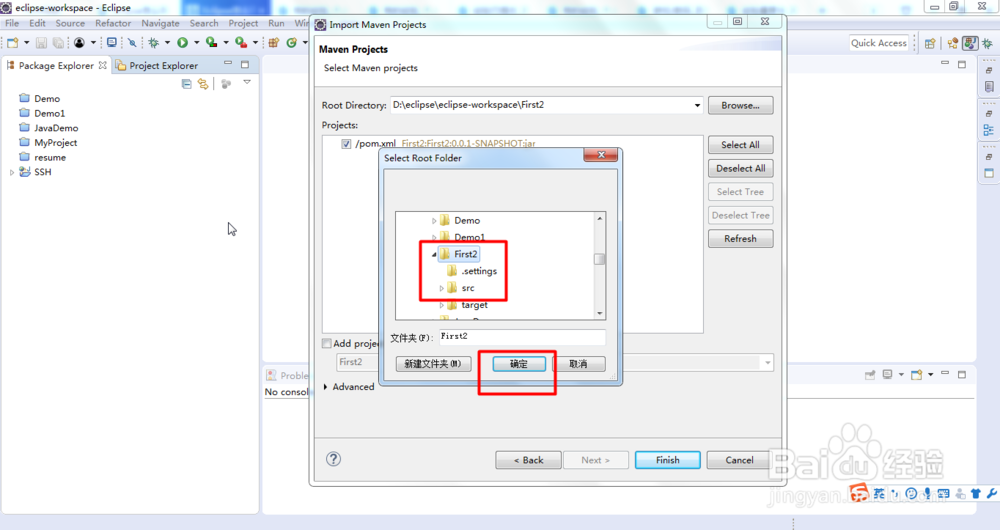Click the New wizard toolbar icon
Image resolution: width=1000 pixels, height=530 pixels.
[13, 43]
